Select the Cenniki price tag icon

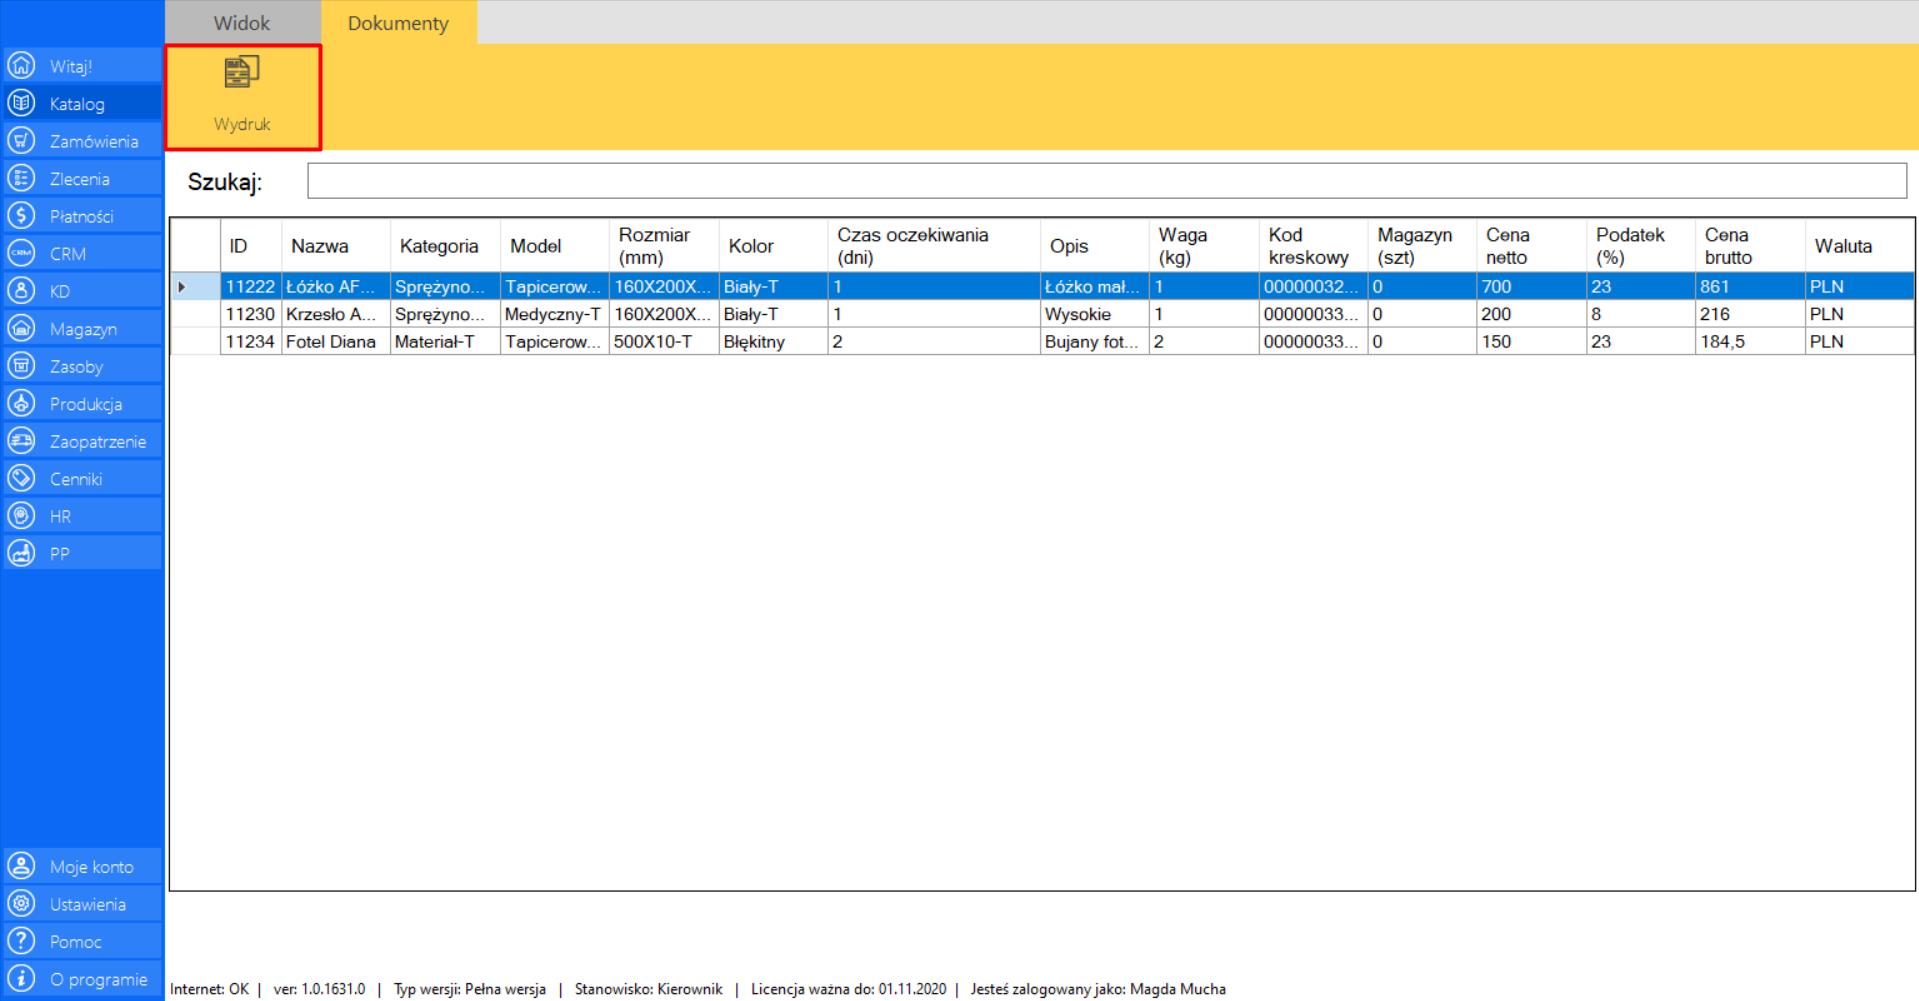tap(21, 479)
